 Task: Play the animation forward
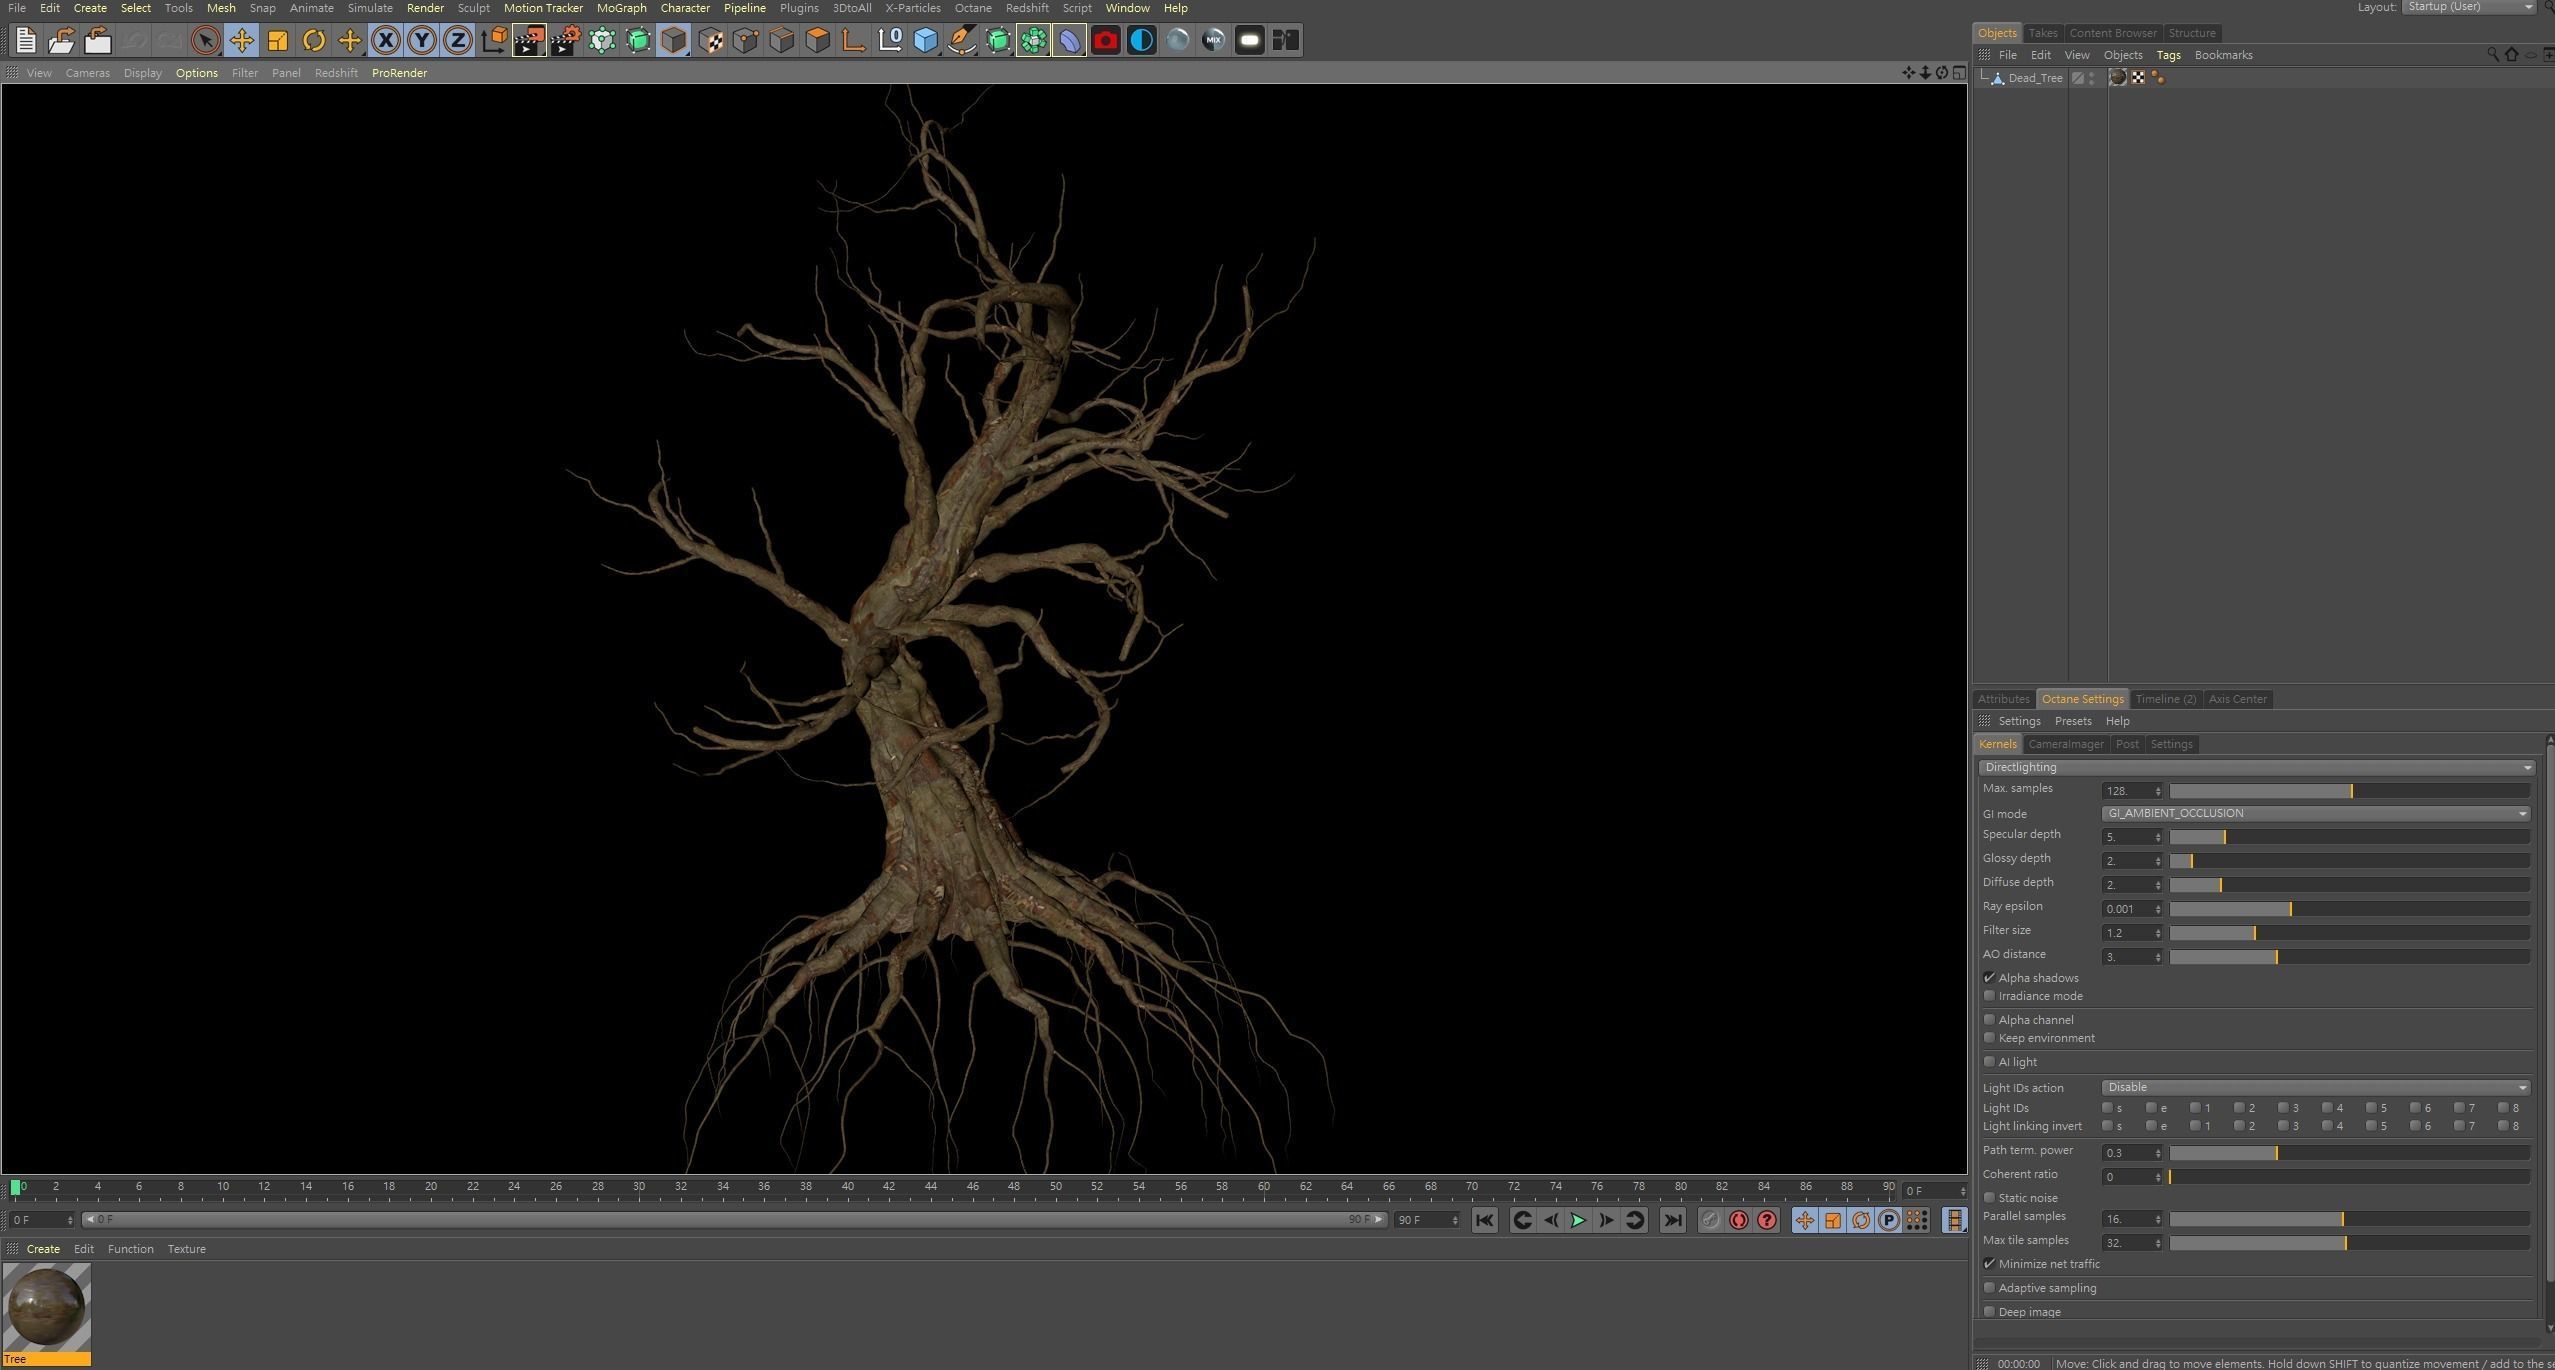[x=1578, y=1220]
